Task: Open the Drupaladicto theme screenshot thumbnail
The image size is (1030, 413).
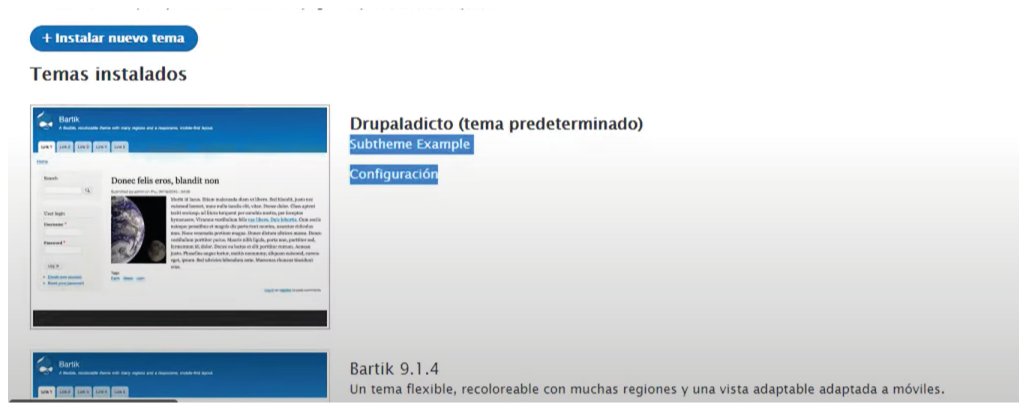Action: point(180,217)
